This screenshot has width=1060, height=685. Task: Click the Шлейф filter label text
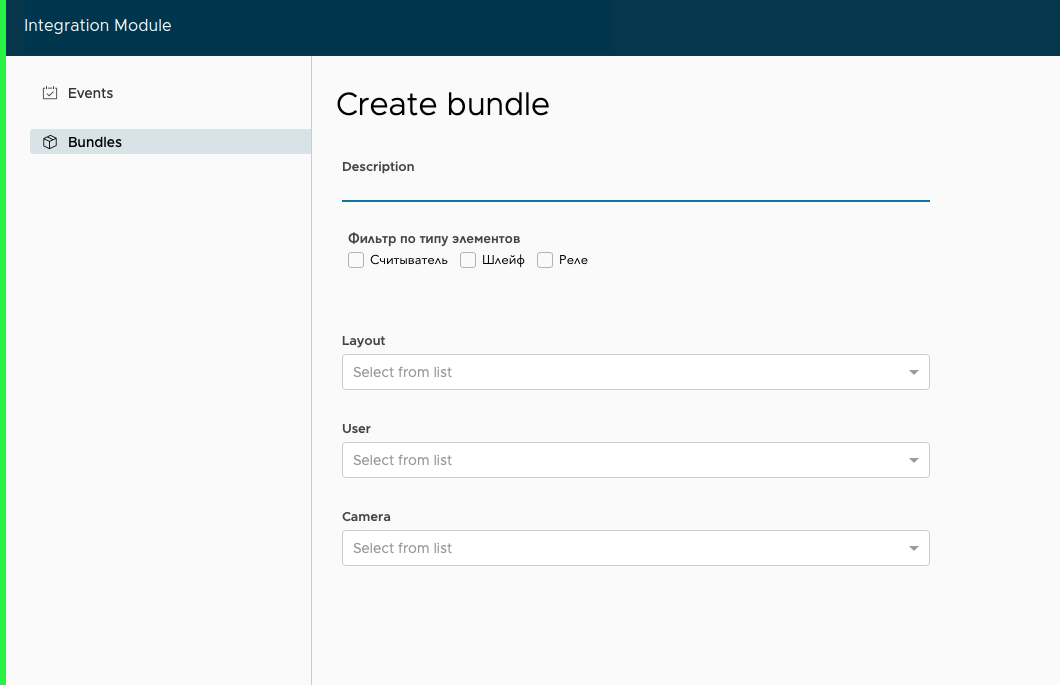[503, 260]
